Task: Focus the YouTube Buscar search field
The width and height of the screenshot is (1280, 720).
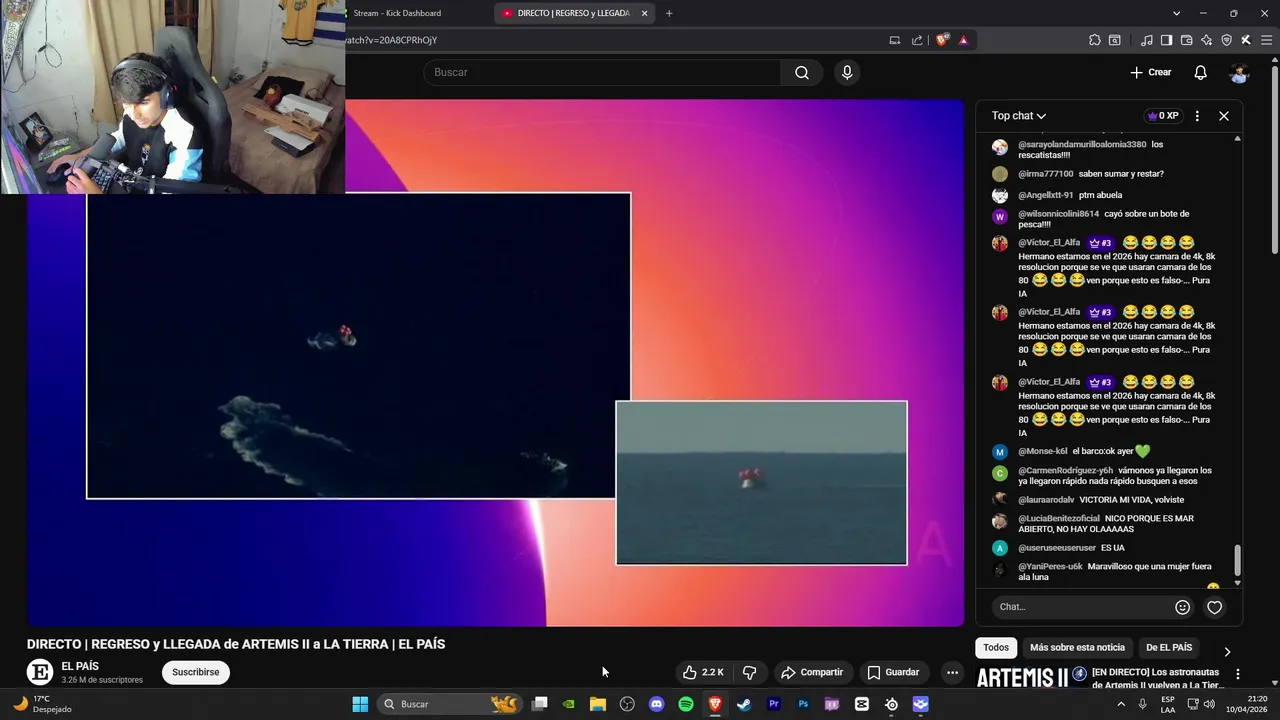Action: click(602, 72)
